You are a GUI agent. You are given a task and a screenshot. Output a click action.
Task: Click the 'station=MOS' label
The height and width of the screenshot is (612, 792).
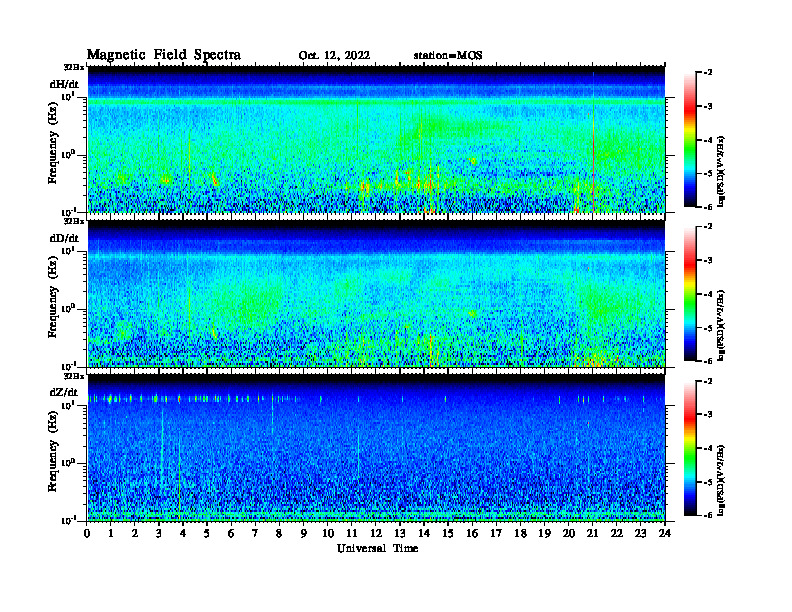448,56
